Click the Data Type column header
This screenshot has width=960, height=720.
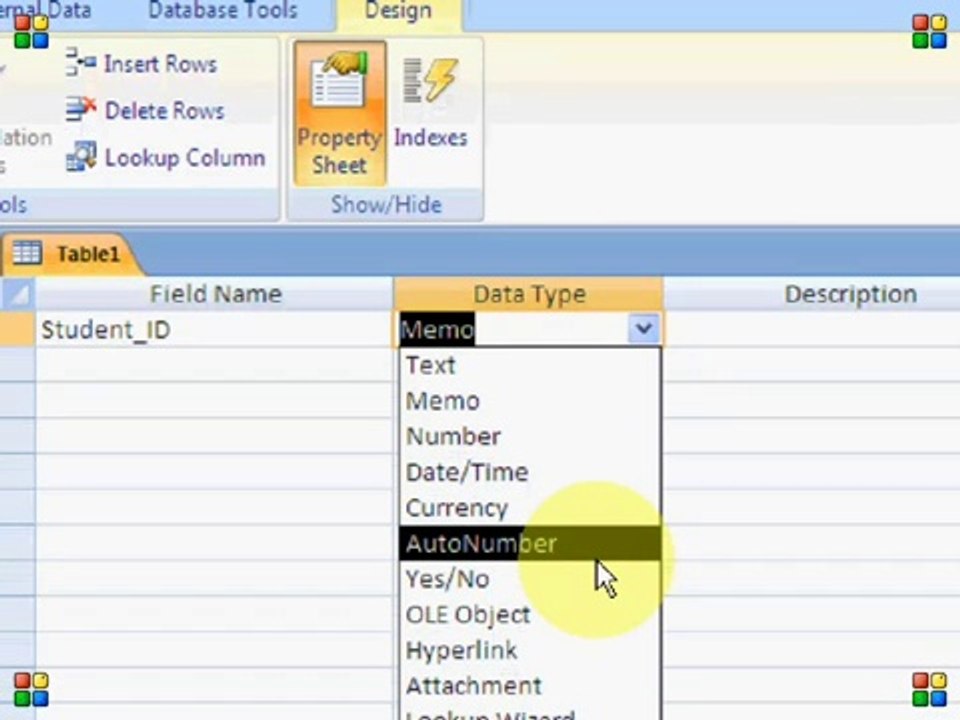[528, 294]
